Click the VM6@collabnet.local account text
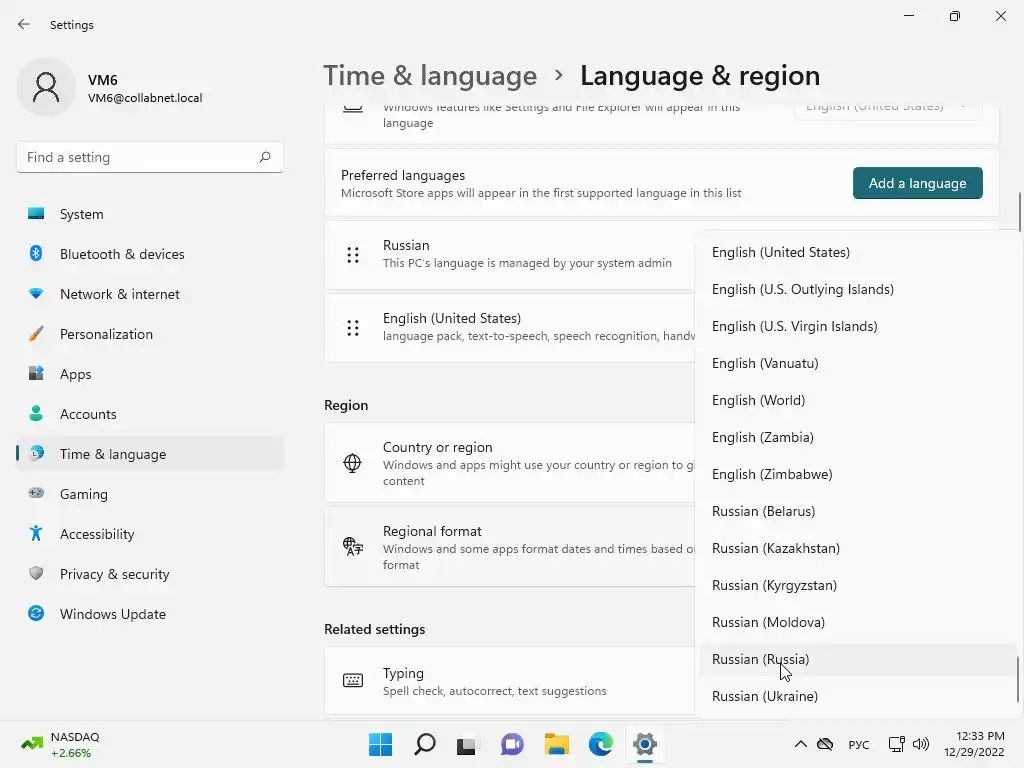Viewport: 1024px width, 768px height. (145, 98)
